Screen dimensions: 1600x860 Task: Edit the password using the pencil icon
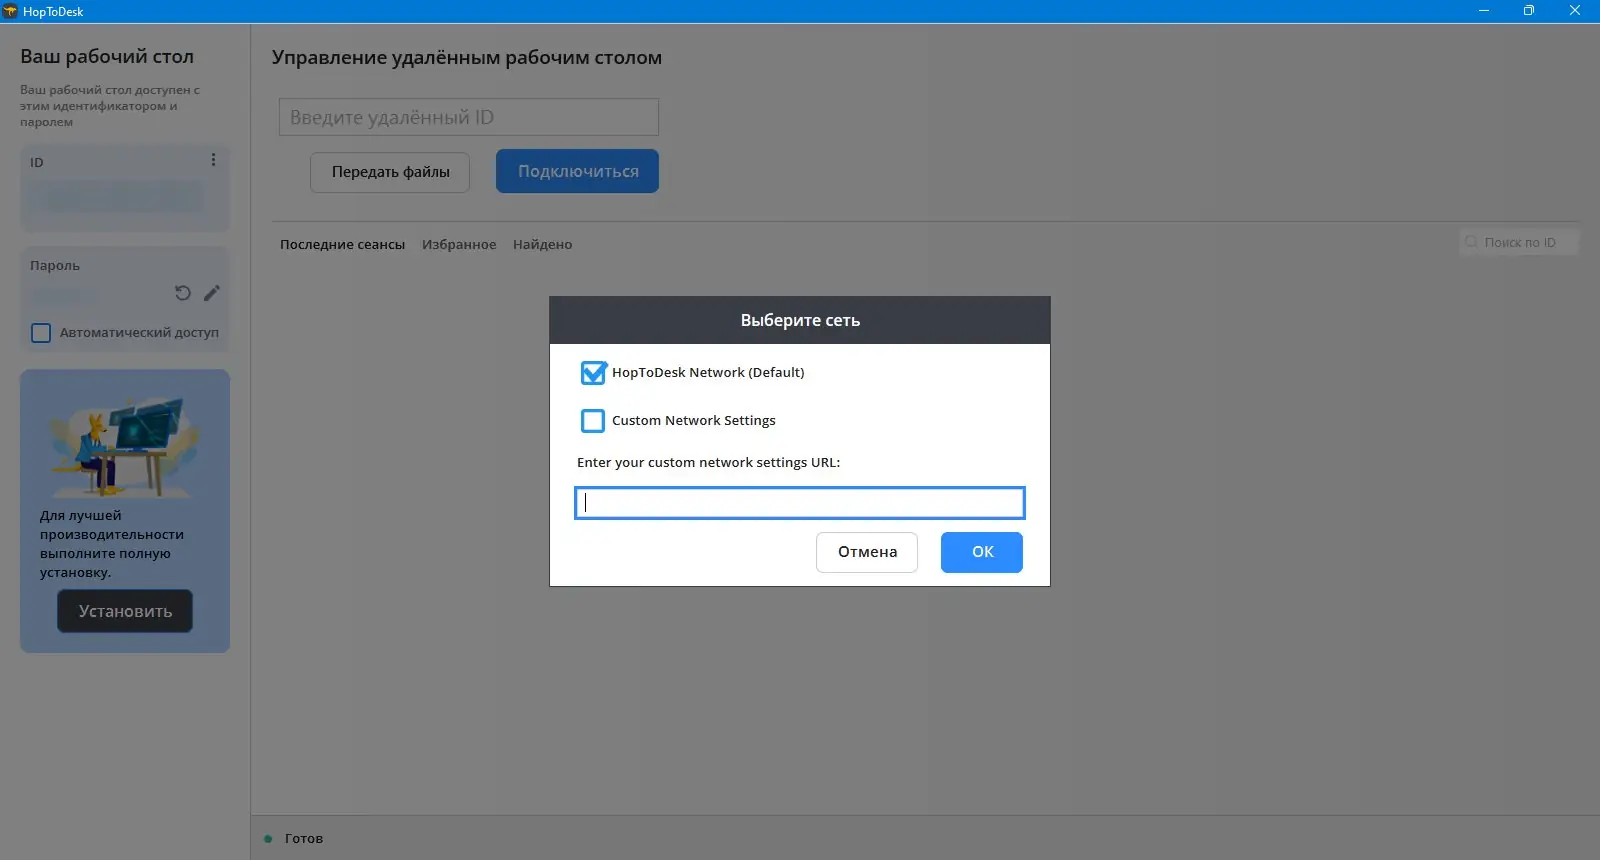(212, 293)
